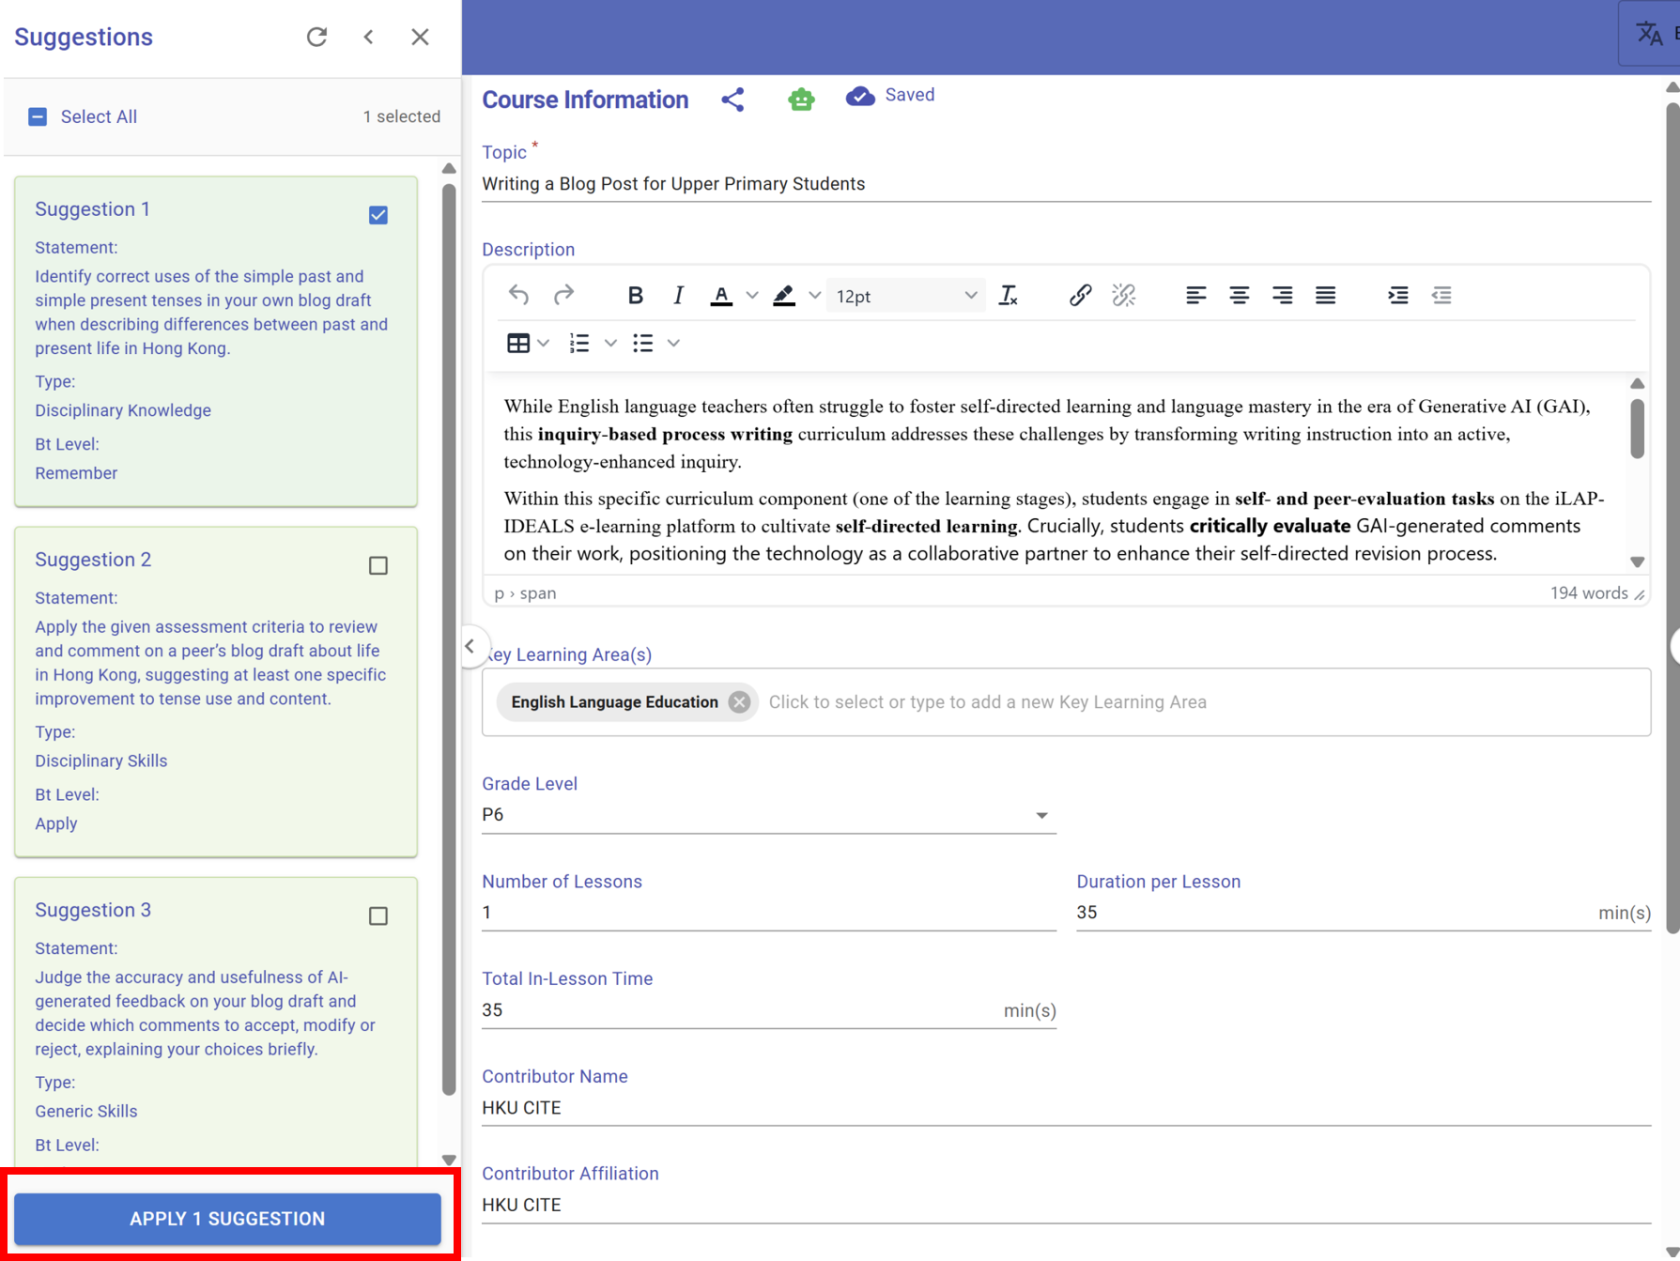This screenshot has height=1261, width=1680.
Task: Click the Saved cloud status icon
Action: point(860,96)
